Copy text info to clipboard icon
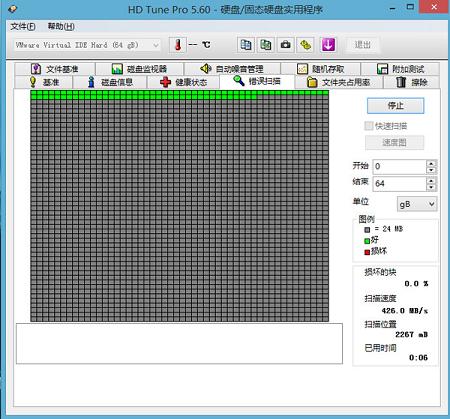The image size is (450, 419). (246, 45)
